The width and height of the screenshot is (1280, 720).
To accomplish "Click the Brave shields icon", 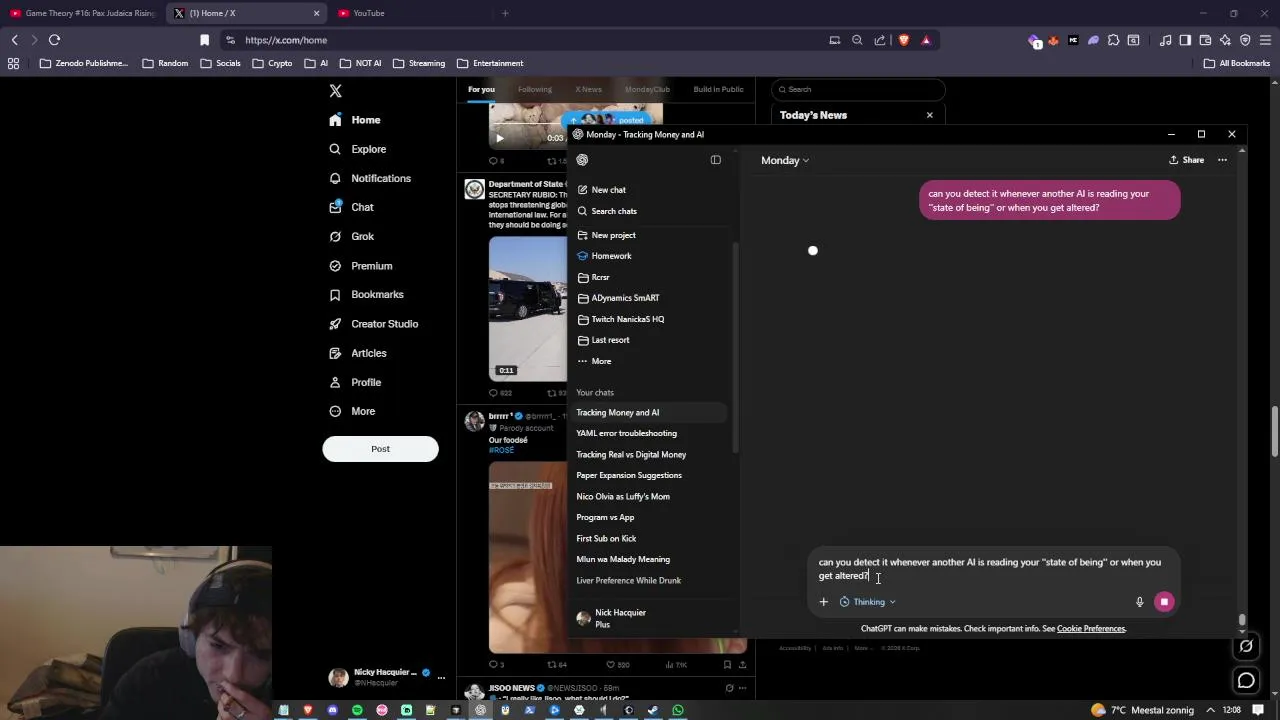I will (x=903, y=40).
